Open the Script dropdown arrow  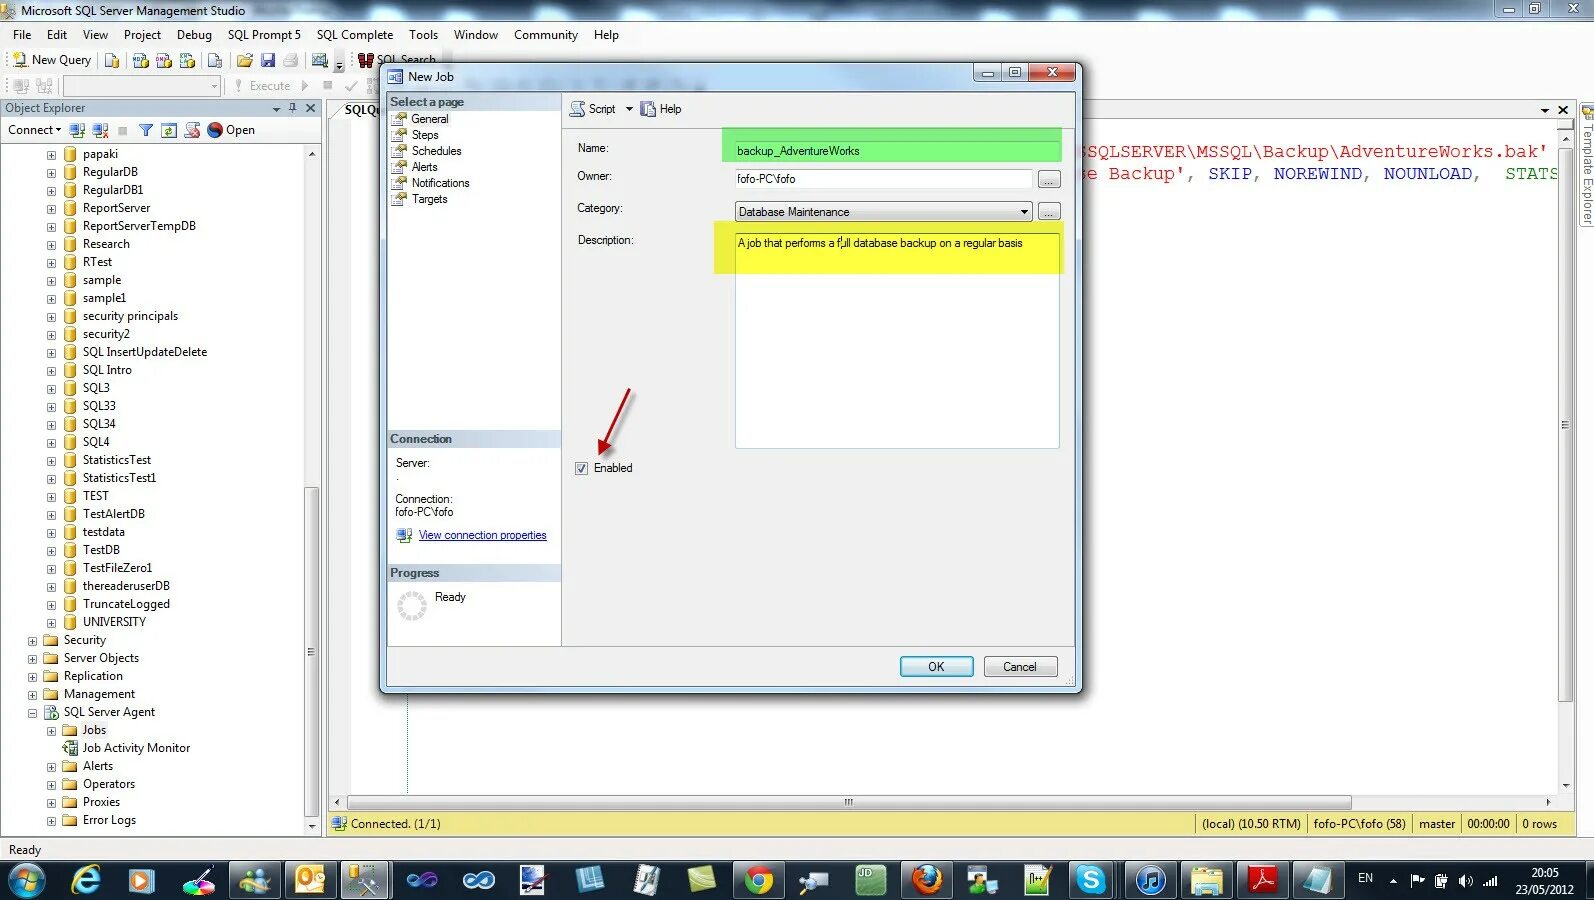[x=629, y=109]
